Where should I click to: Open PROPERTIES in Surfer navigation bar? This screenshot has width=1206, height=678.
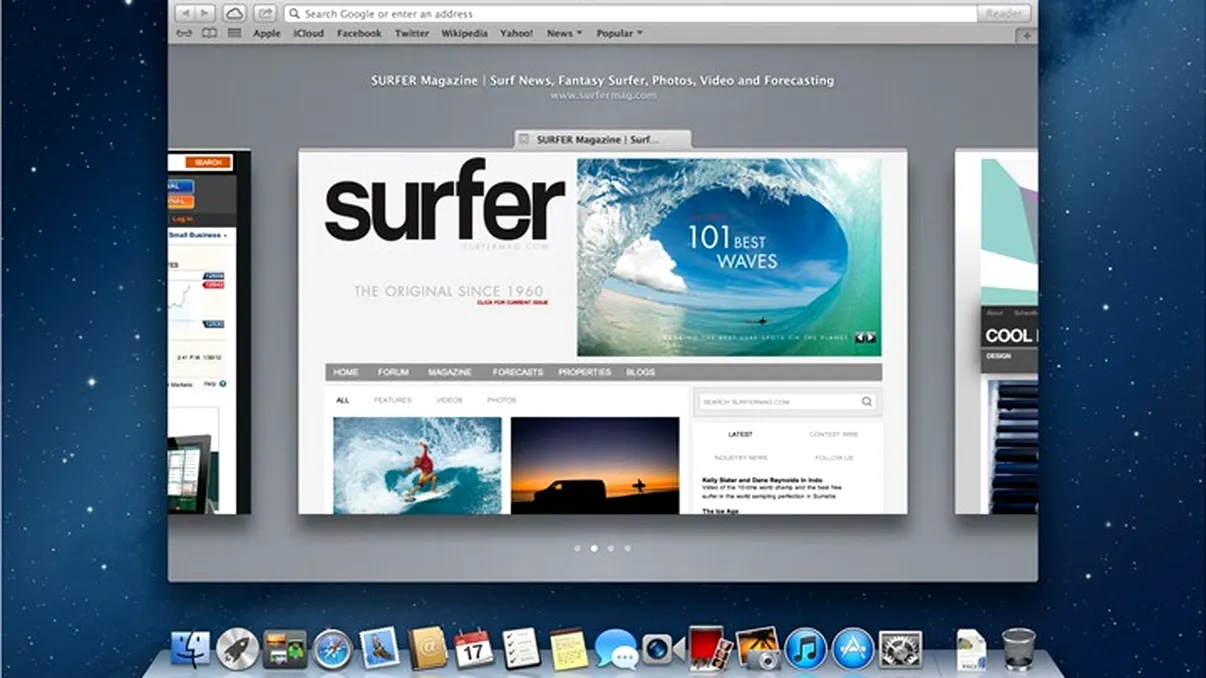click(x=585, y=372)
